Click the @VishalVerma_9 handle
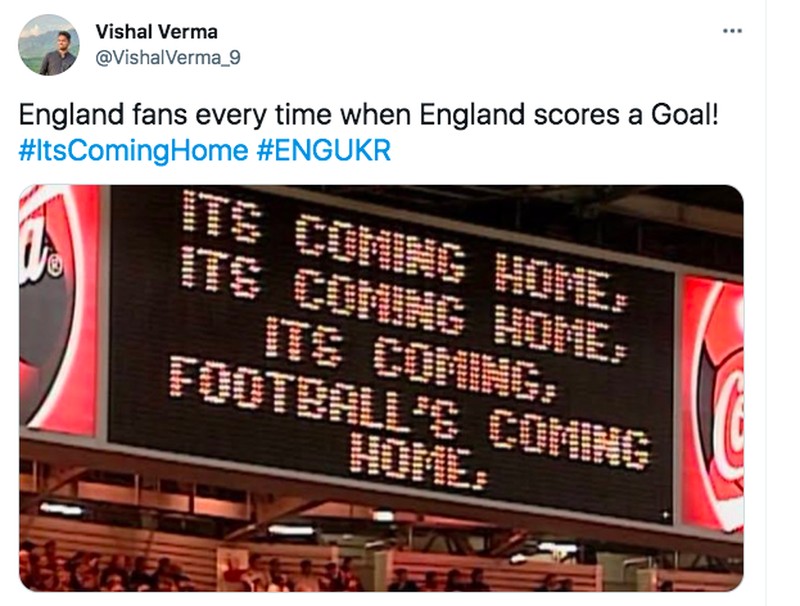This screenshot has height=606, width=800. 168,58
